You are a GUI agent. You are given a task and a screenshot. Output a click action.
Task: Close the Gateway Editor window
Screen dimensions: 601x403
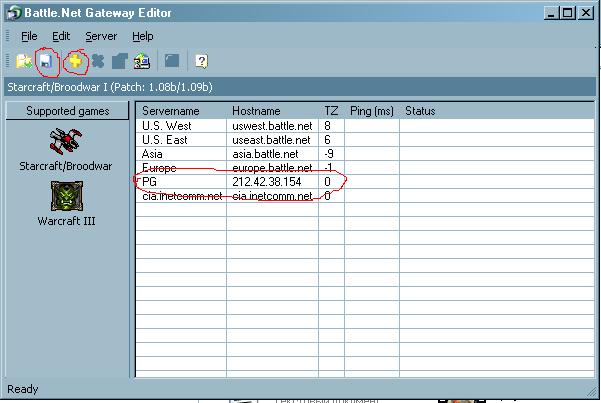[x=586, y=13]
